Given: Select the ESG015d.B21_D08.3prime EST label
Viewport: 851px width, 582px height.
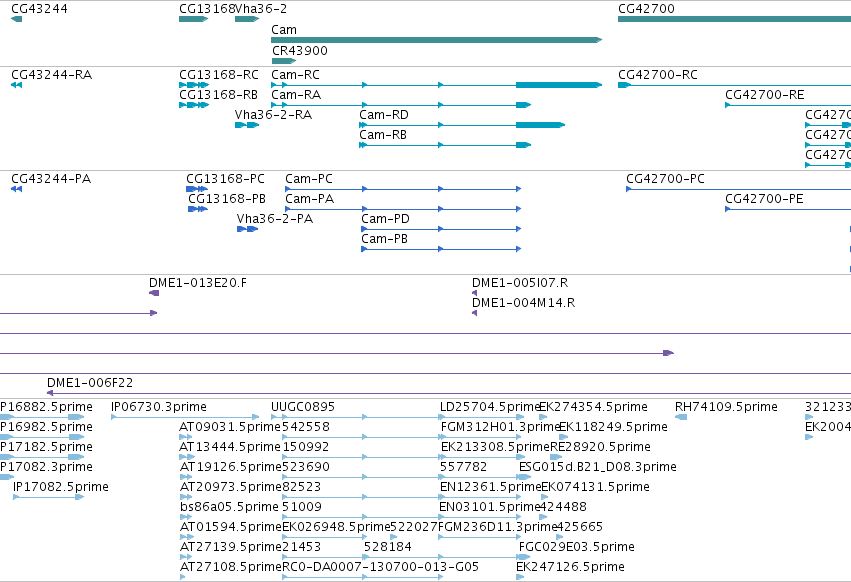Looking at the screenshot, I should click(598, 467).
